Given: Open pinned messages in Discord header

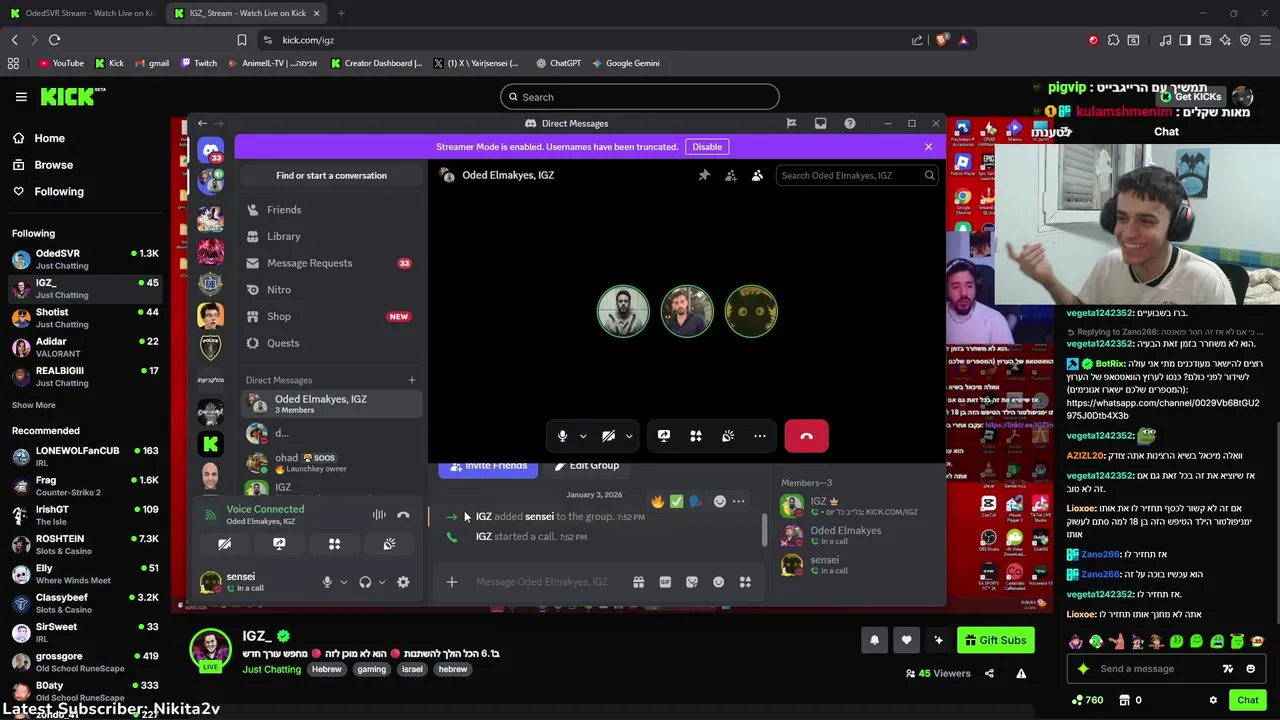Looking at the screenshot, I should click(x=704, y=175).
